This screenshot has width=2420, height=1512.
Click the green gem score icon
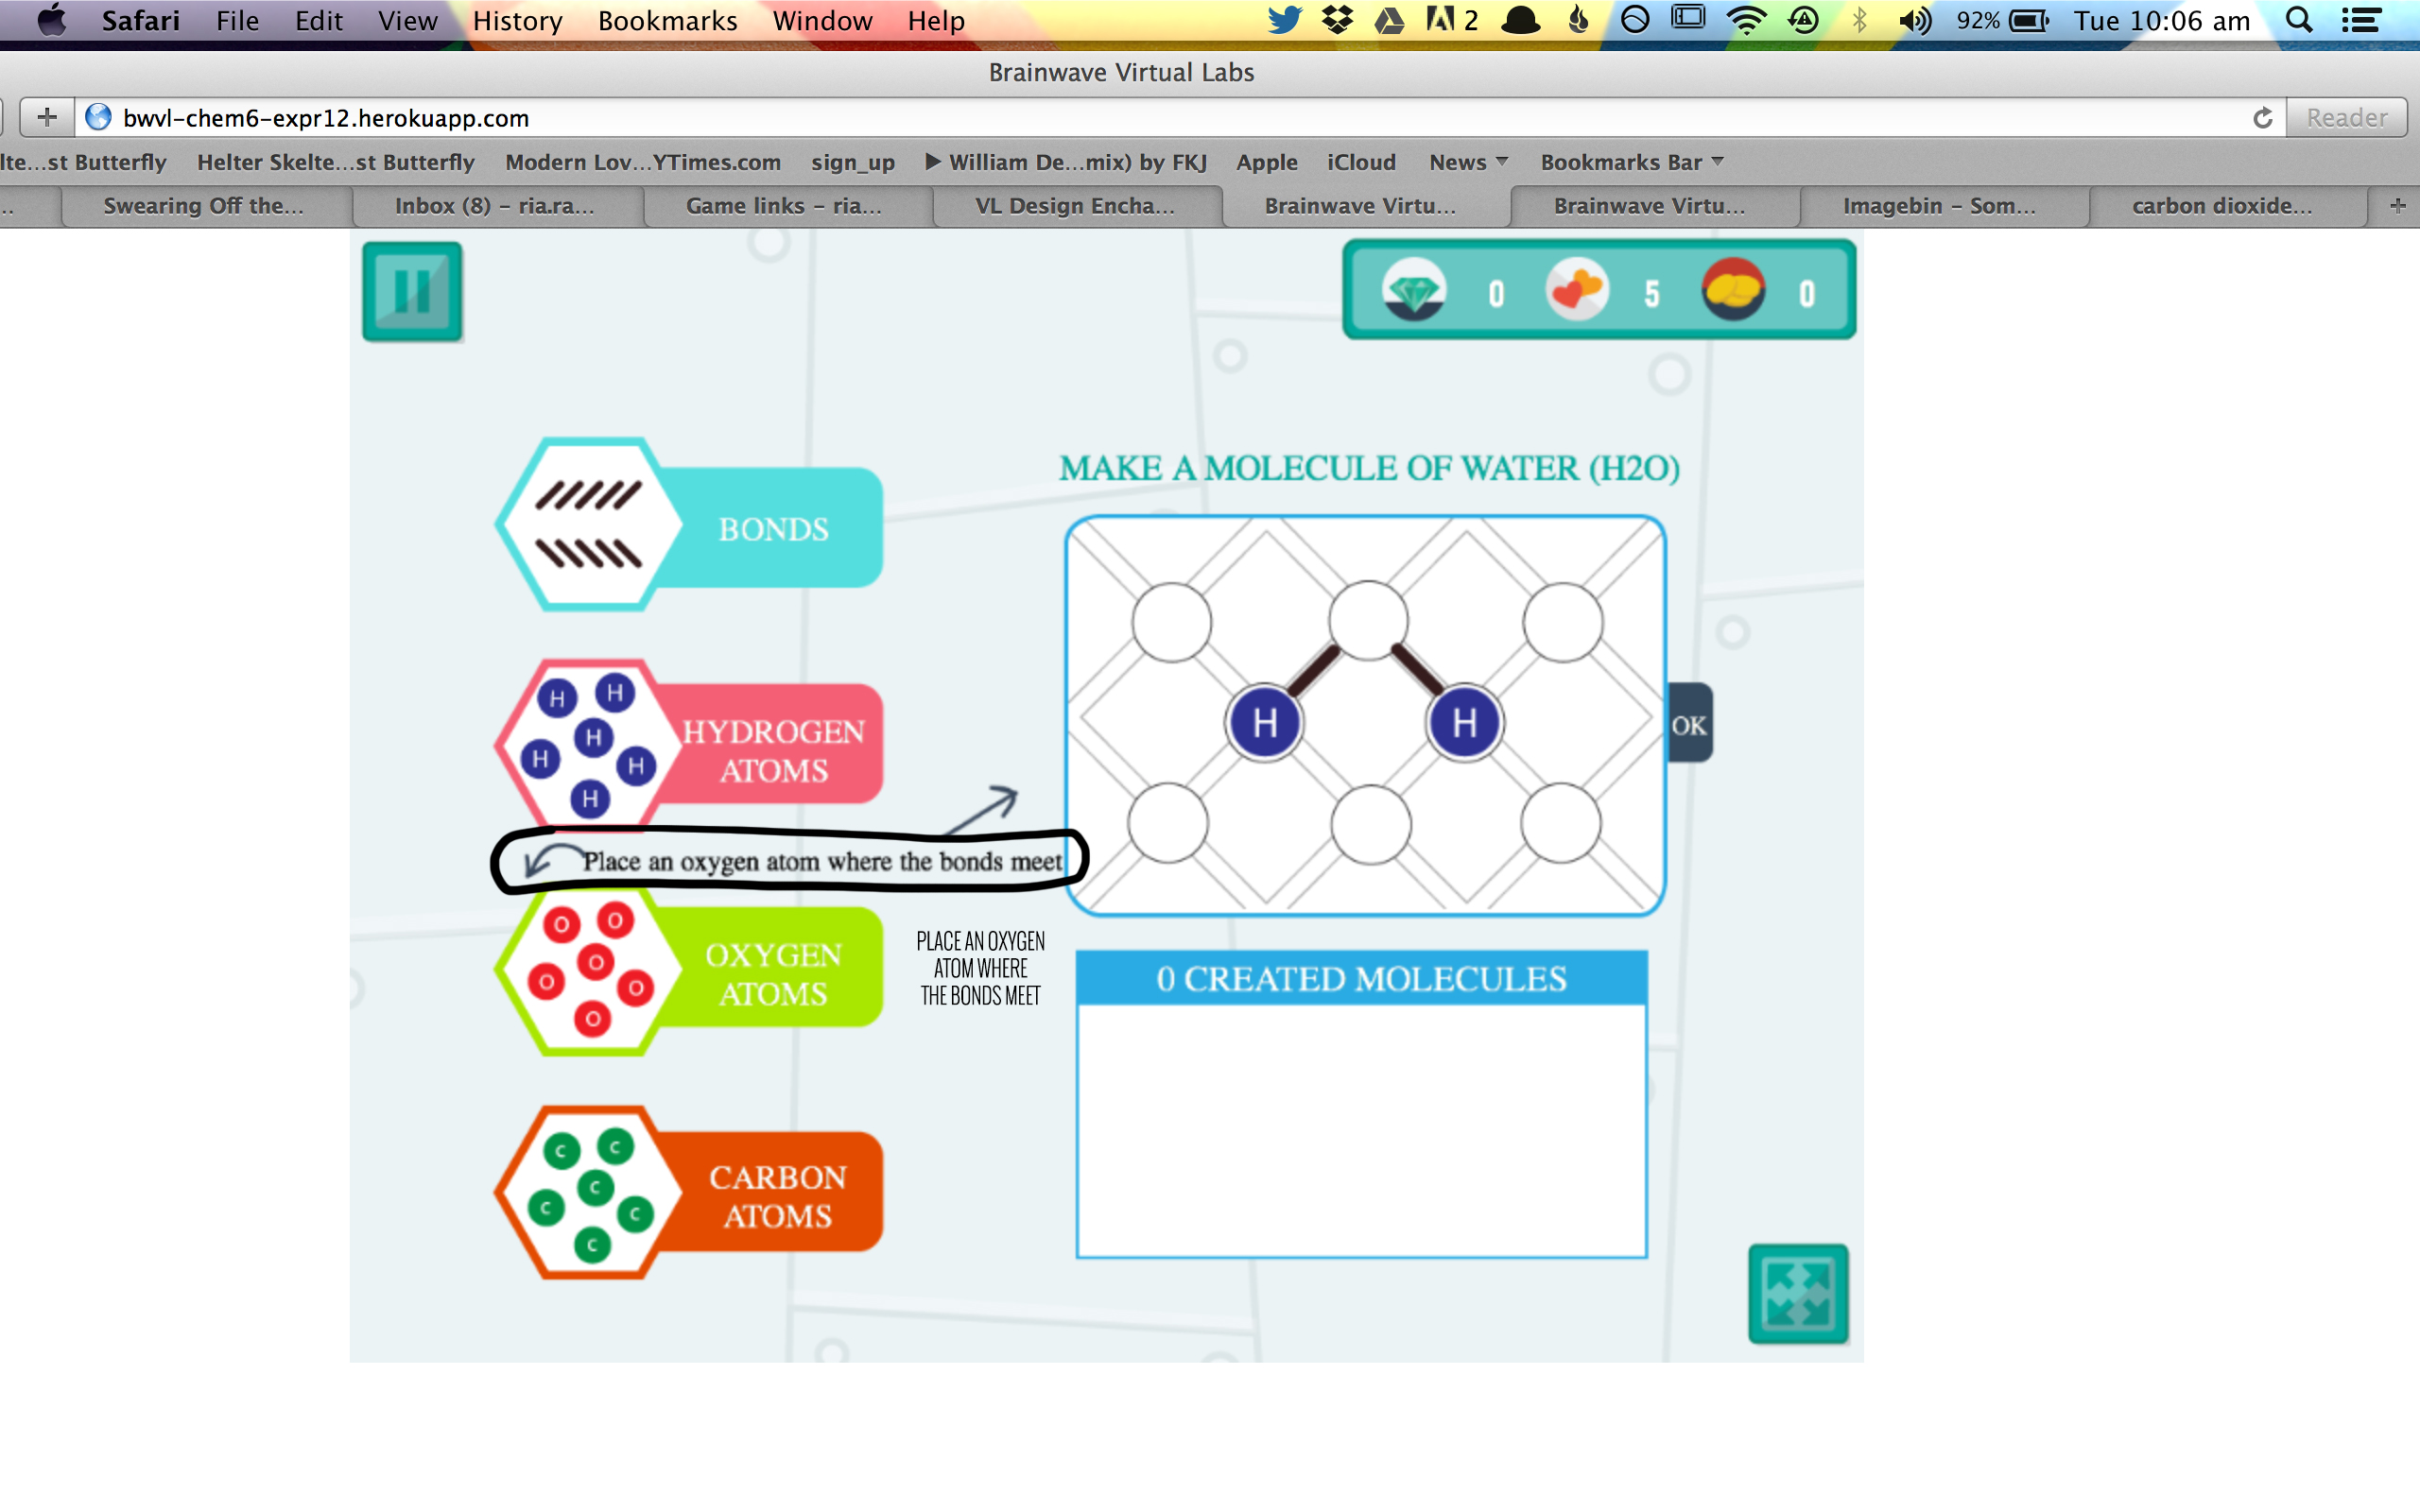click(1413, 290)
